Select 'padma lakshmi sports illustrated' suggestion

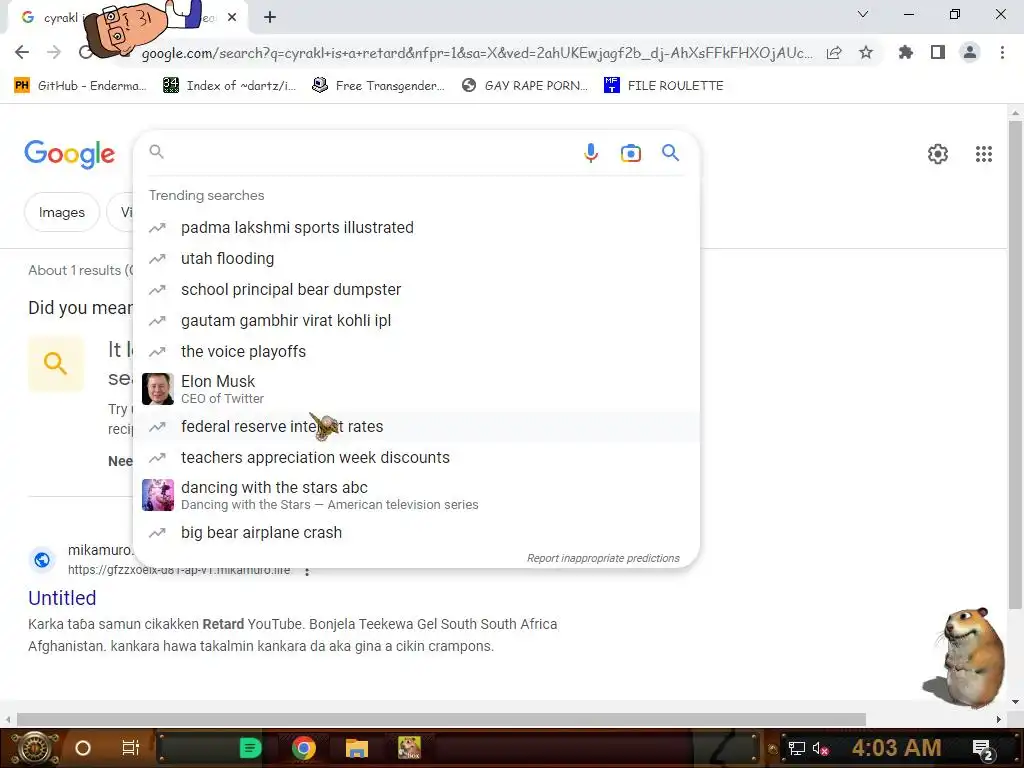tap(416, 227)
